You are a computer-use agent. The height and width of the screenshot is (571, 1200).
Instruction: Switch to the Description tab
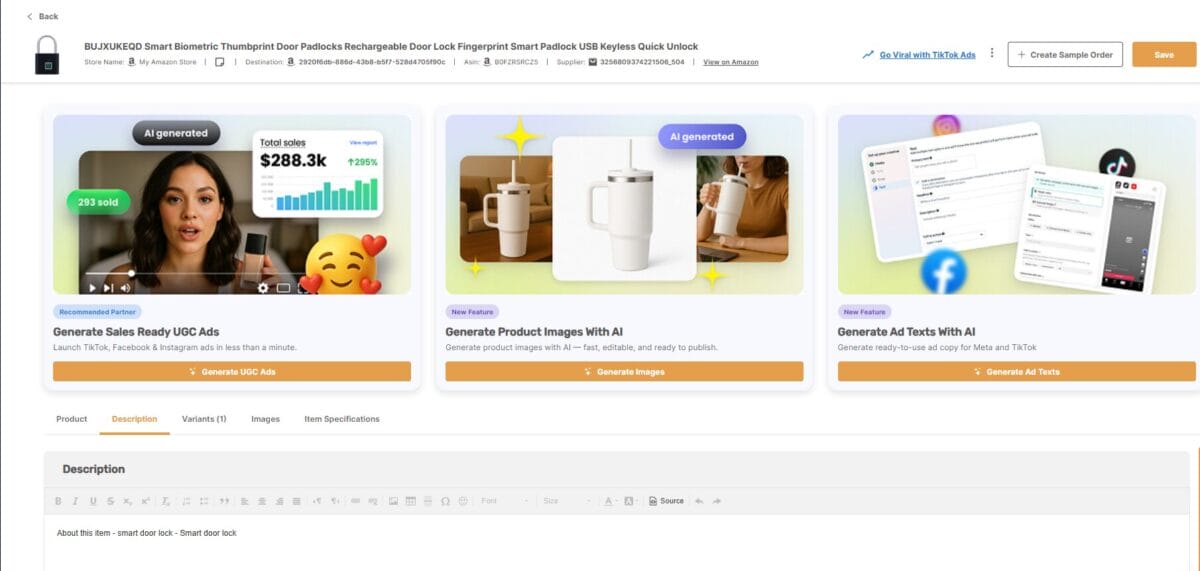click(134, 419)
